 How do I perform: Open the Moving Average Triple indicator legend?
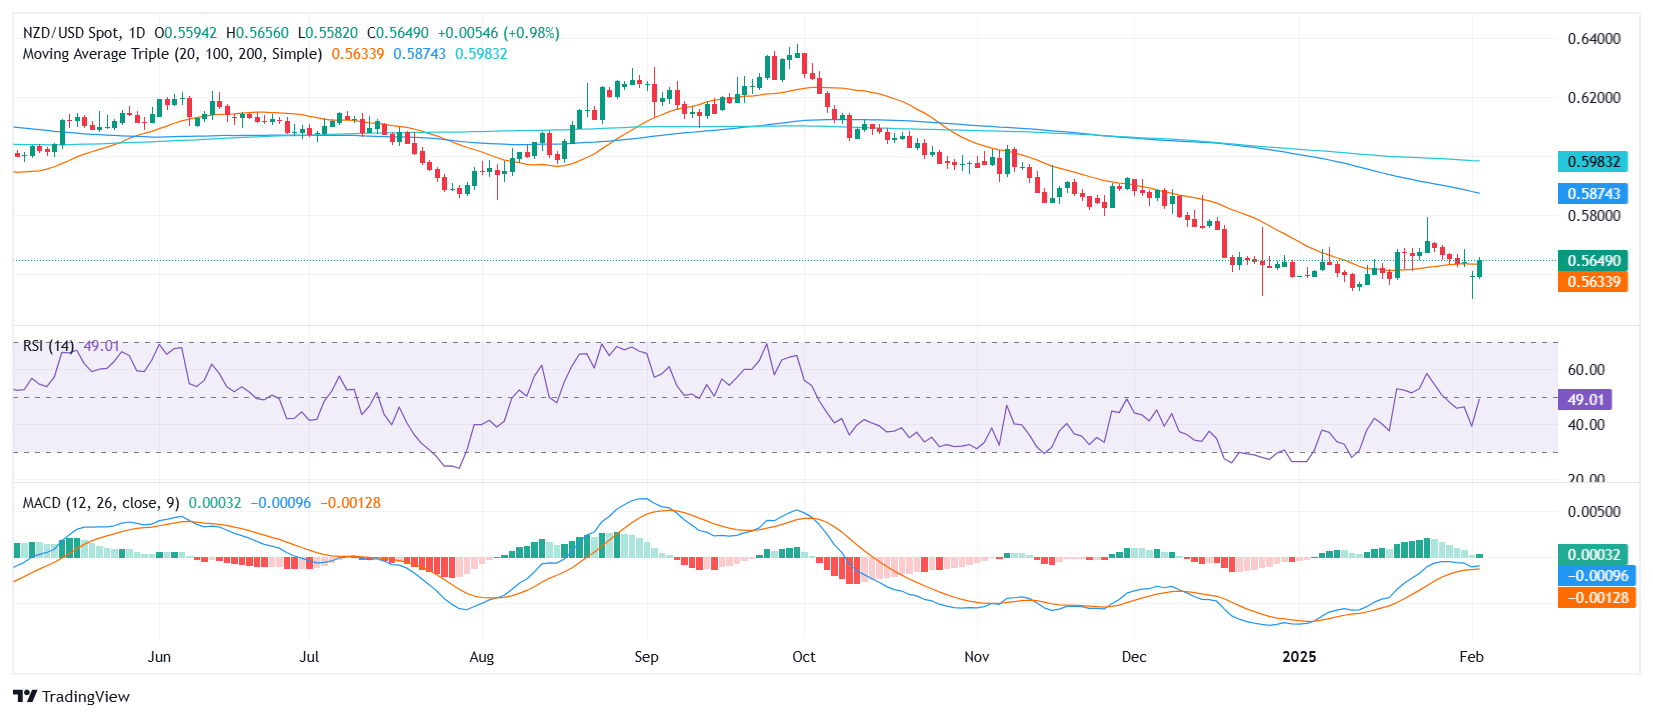pyautogui.click(x=172, y=54)
